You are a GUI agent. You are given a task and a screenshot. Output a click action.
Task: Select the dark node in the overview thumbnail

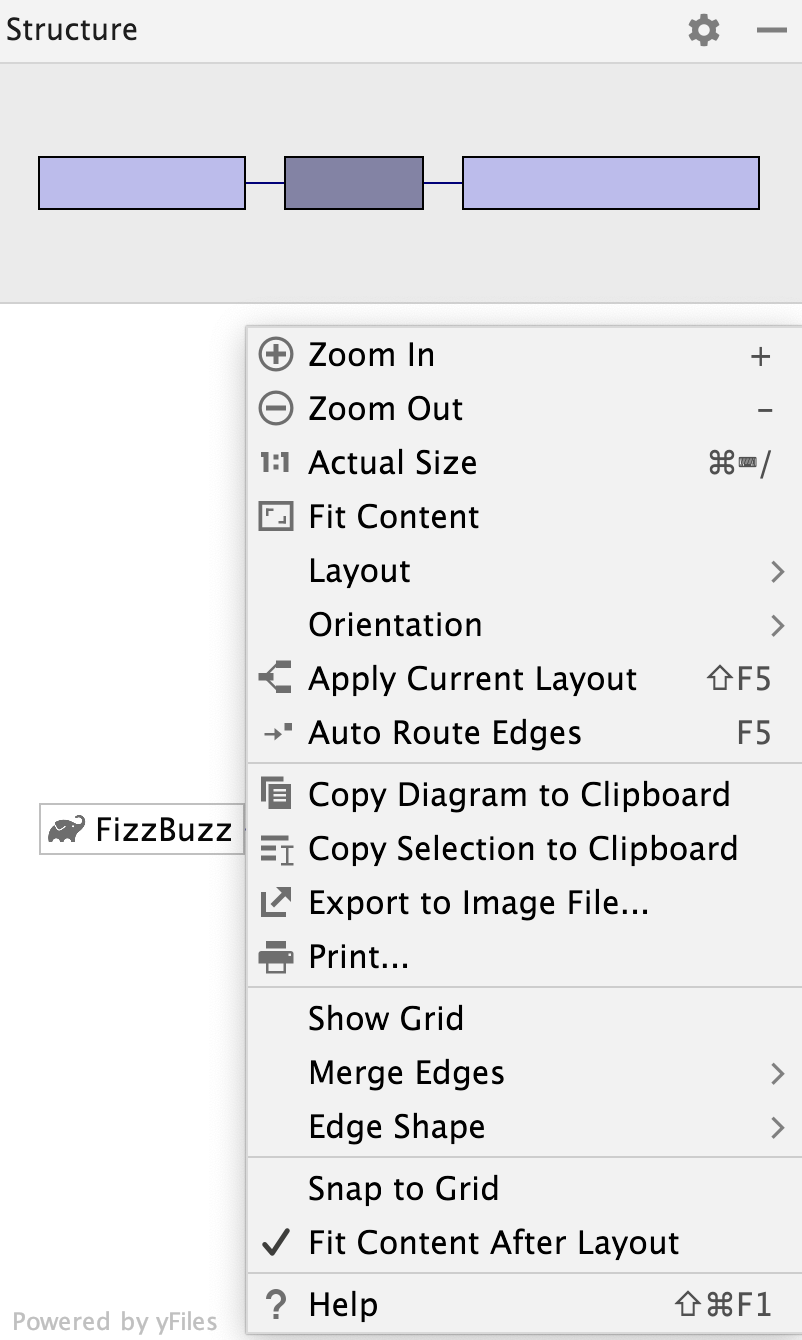coord(354,183)
